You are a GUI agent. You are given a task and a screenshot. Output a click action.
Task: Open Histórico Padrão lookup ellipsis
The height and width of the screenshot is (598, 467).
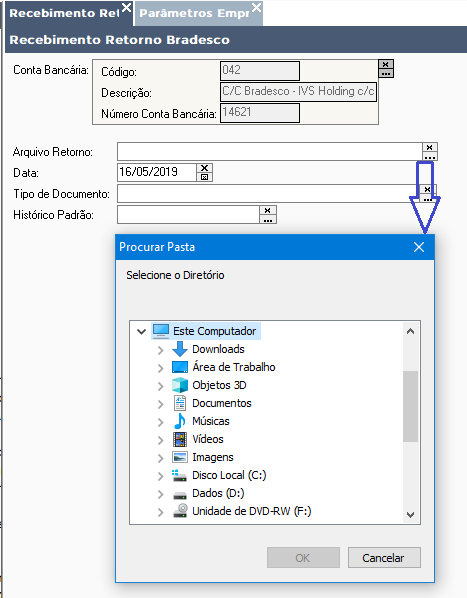268,219
